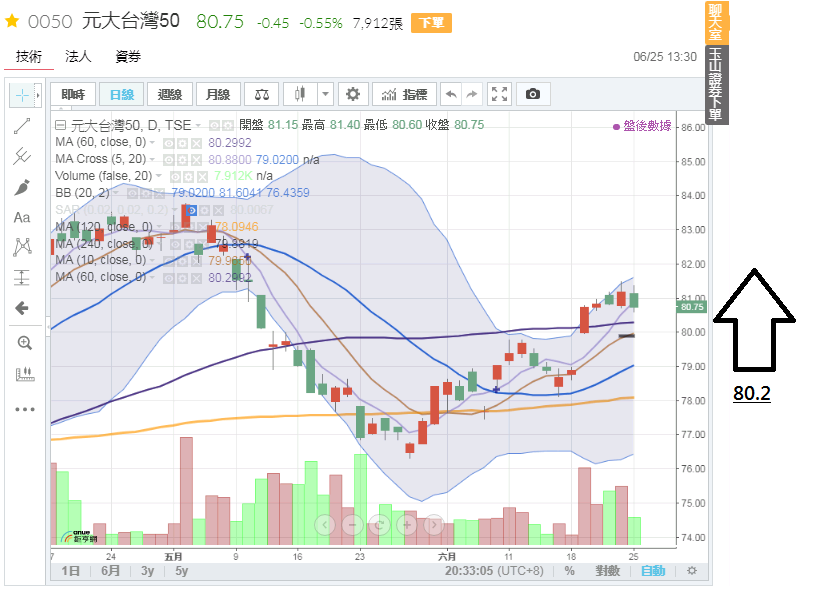Image resolution: width=830 pixels, height=600 pixels.
Task: Open the 聊天室 side tab
Action: tap(716, 22)
